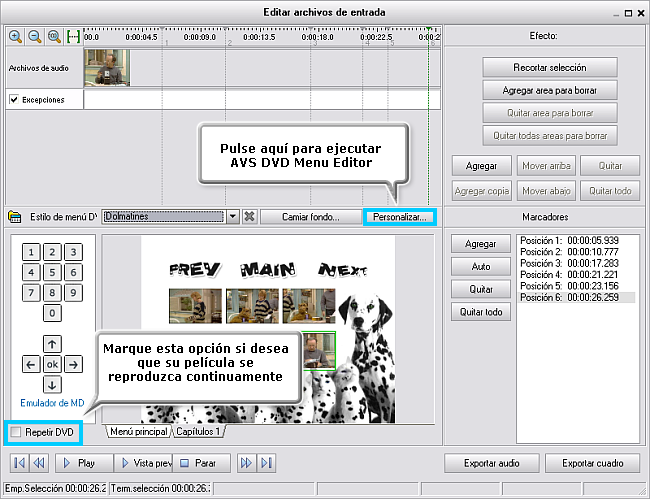Click number 9 on remote emulator
Viewport: 650px width, 499px height.
pos(73,293)
